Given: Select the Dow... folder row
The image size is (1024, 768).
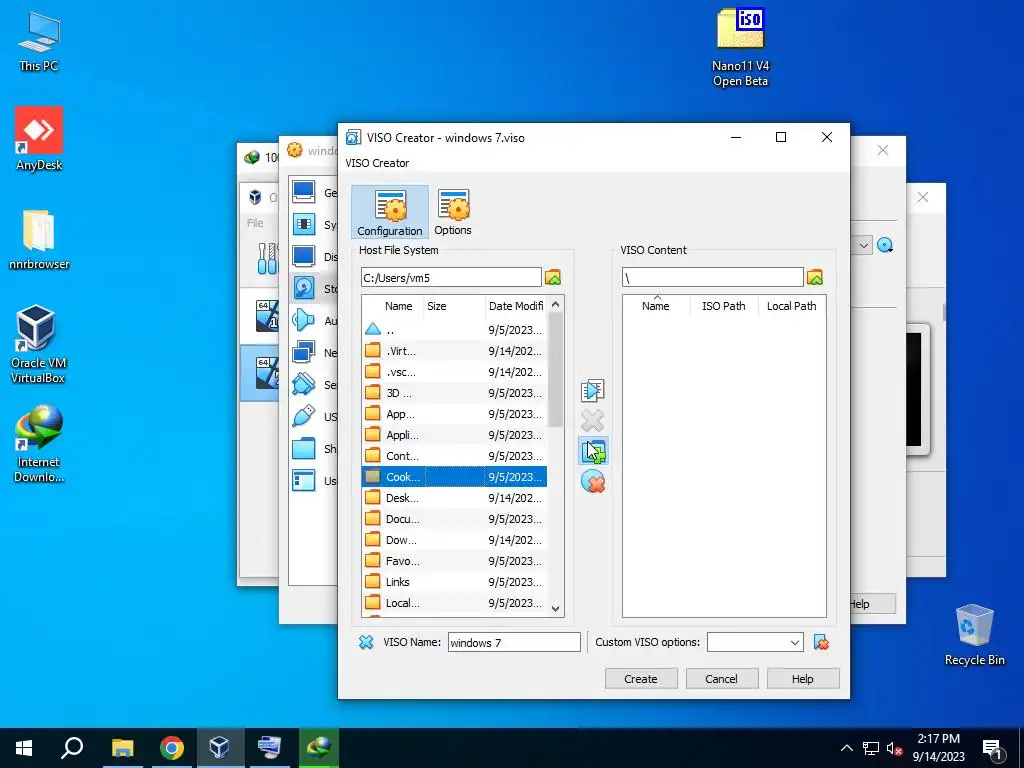Looking at the screenshot, I should [x=455, y=539].
